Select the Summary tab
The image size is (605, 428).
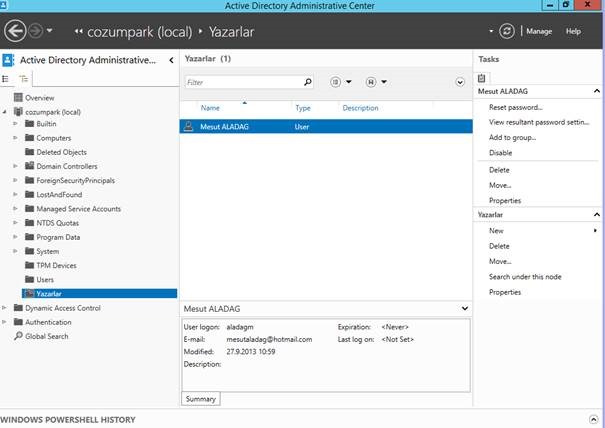click(x=201, y=399)
